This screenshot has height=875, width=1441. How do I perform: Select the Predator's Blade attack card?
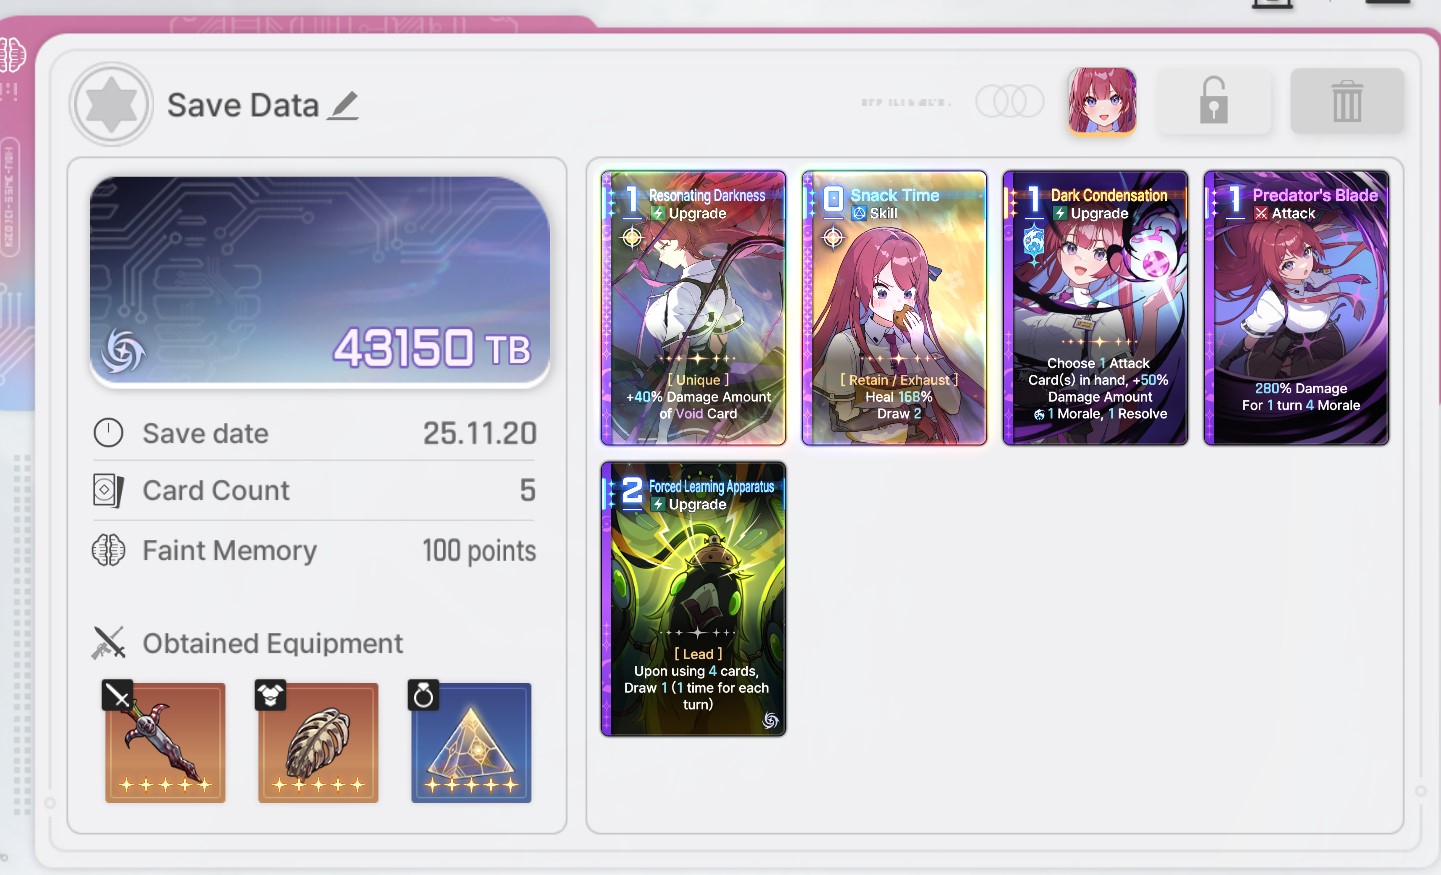point(1296,308)
